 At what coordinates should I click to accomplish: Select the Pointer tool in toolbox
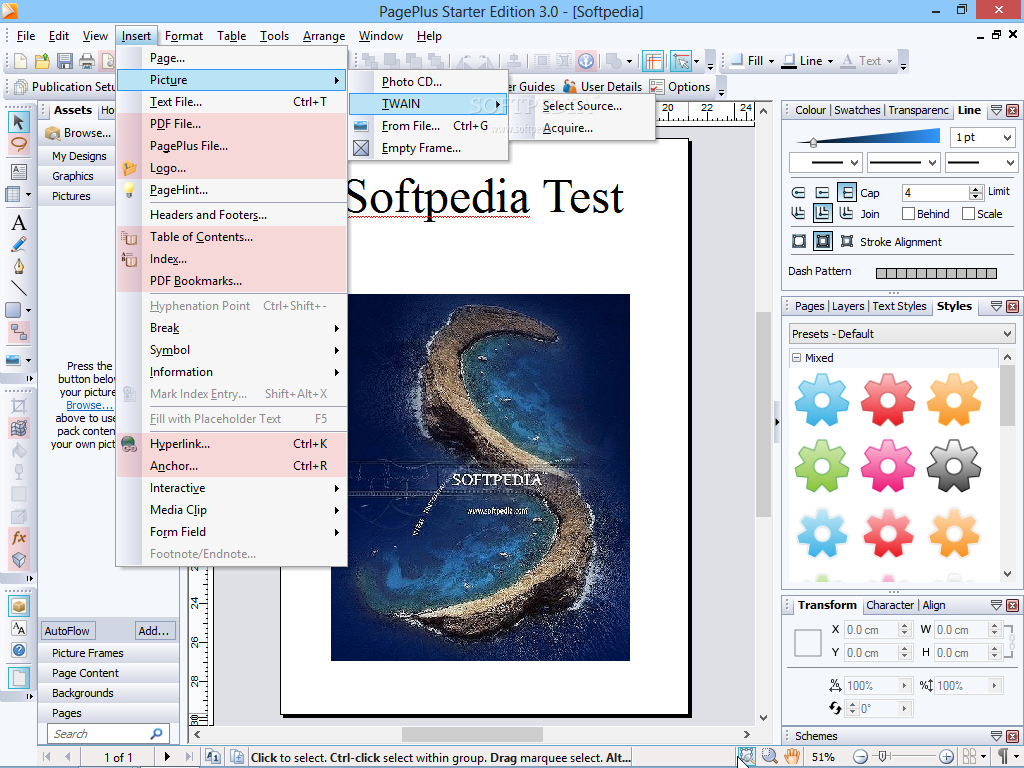coord(18,121)
